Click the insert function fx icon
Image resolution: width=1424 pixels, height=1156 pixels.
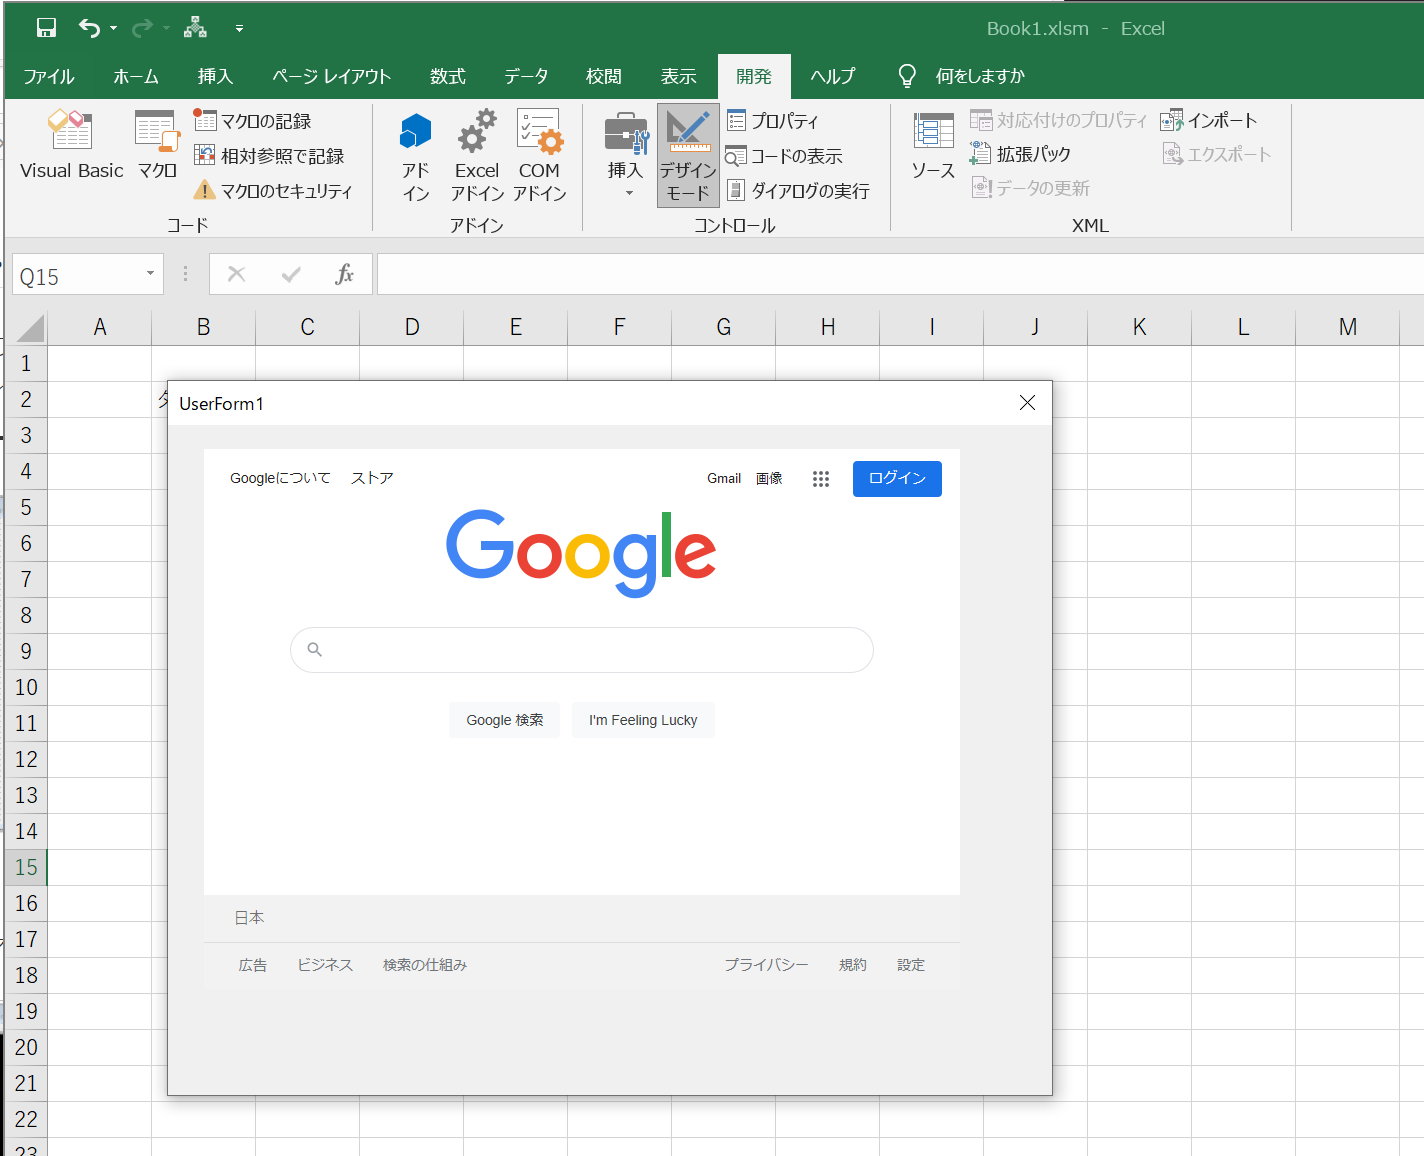pyautogui.click(x=344, y=274)
